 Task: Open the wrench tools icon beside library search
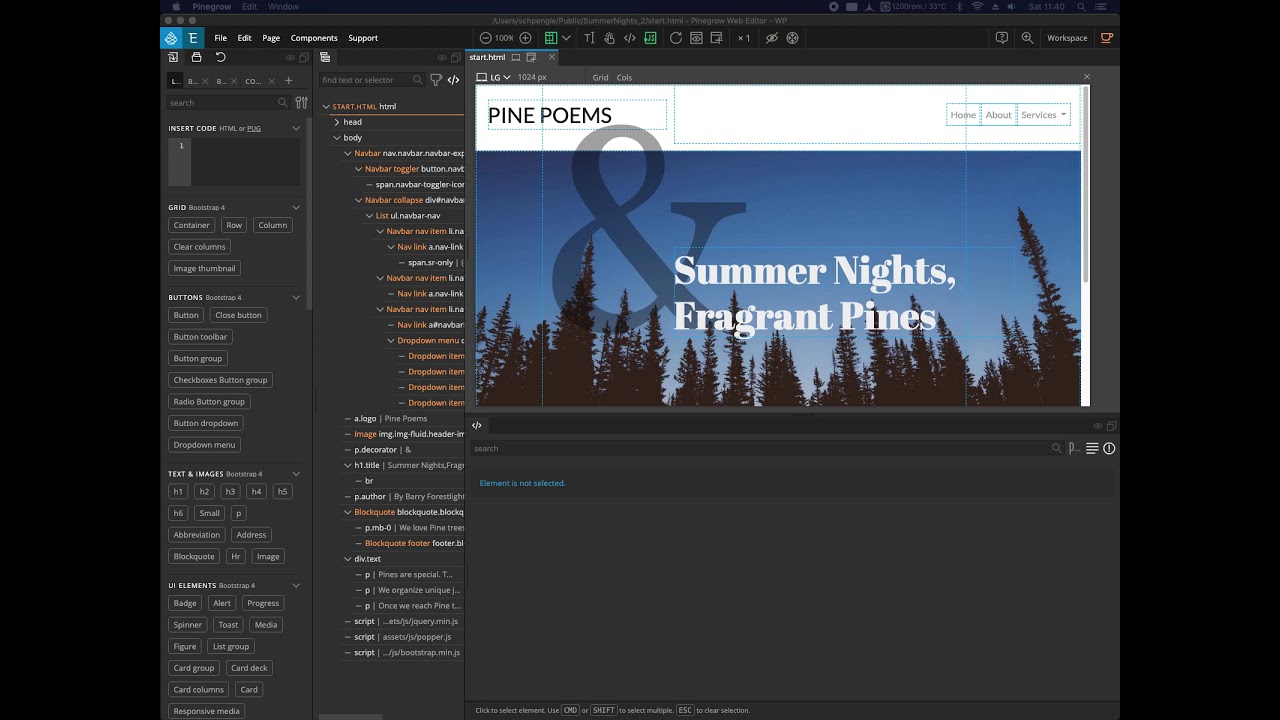pyautogui.click(x=301, y=102)
